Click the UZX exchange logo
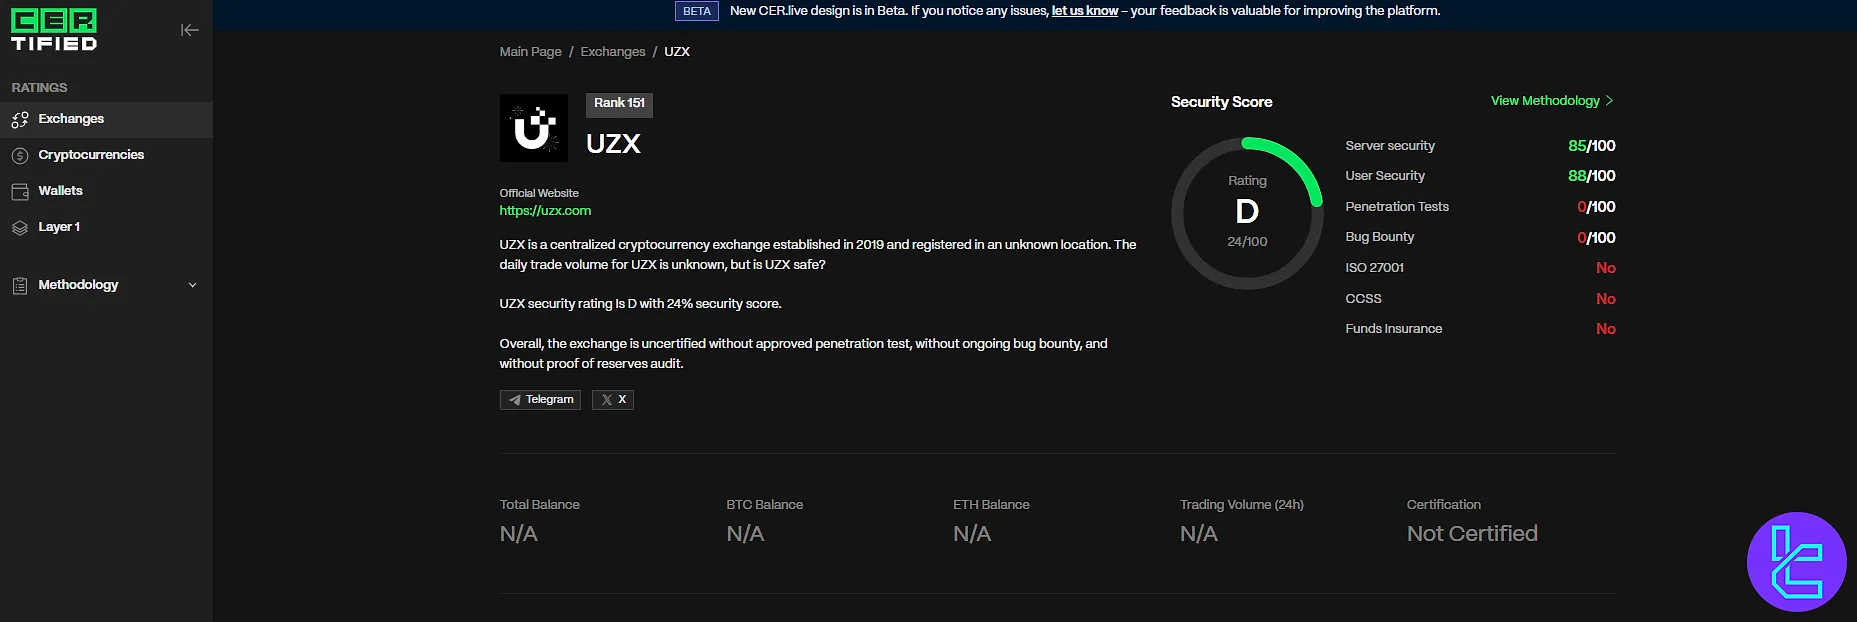Image resolution: width=1857 pixels, height=622 pixels. pyautogui.click(x=534, y=128)
